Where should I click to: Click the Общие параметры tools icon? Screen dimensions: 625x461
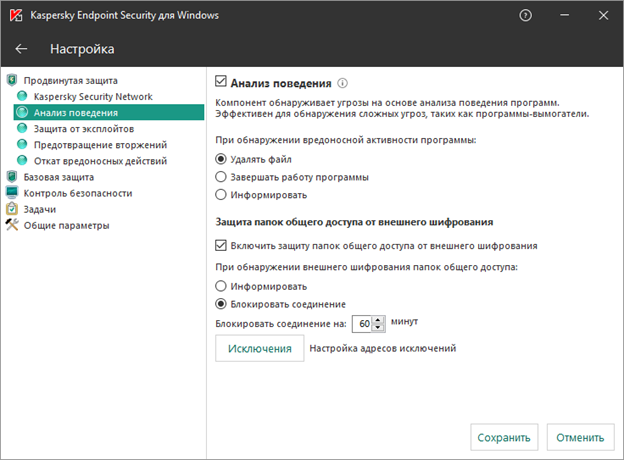12,225
